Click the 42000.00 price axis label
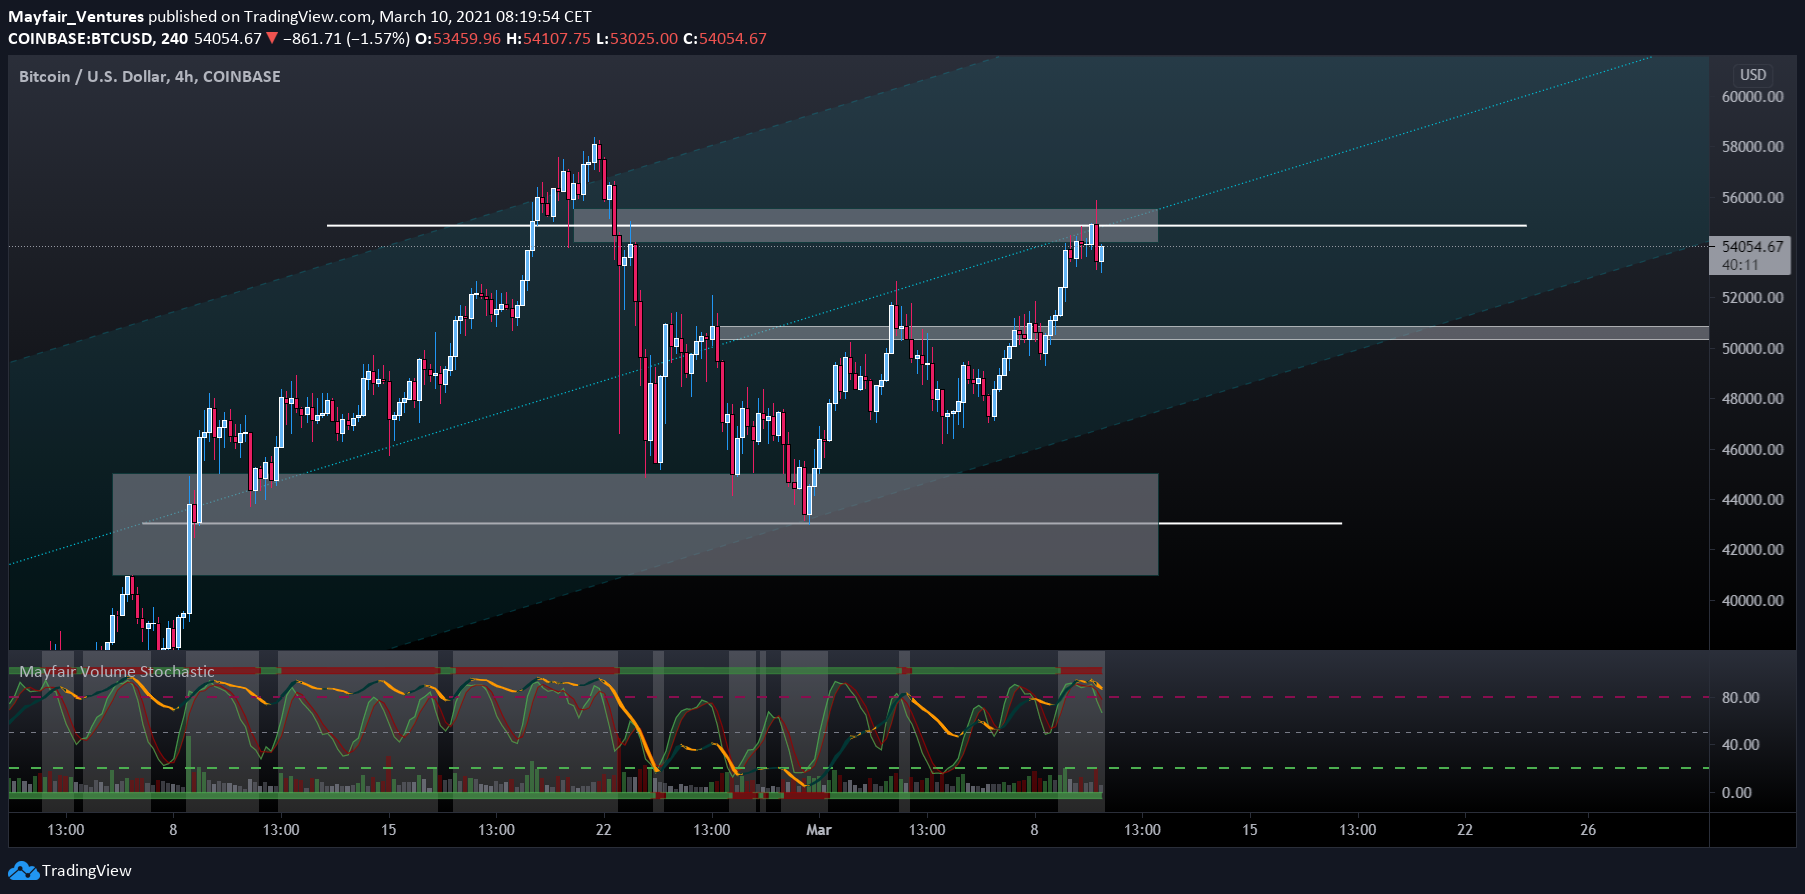The height and width of the screenshot is (894, 1805). pyautogui.click(x=1752, y=550)
